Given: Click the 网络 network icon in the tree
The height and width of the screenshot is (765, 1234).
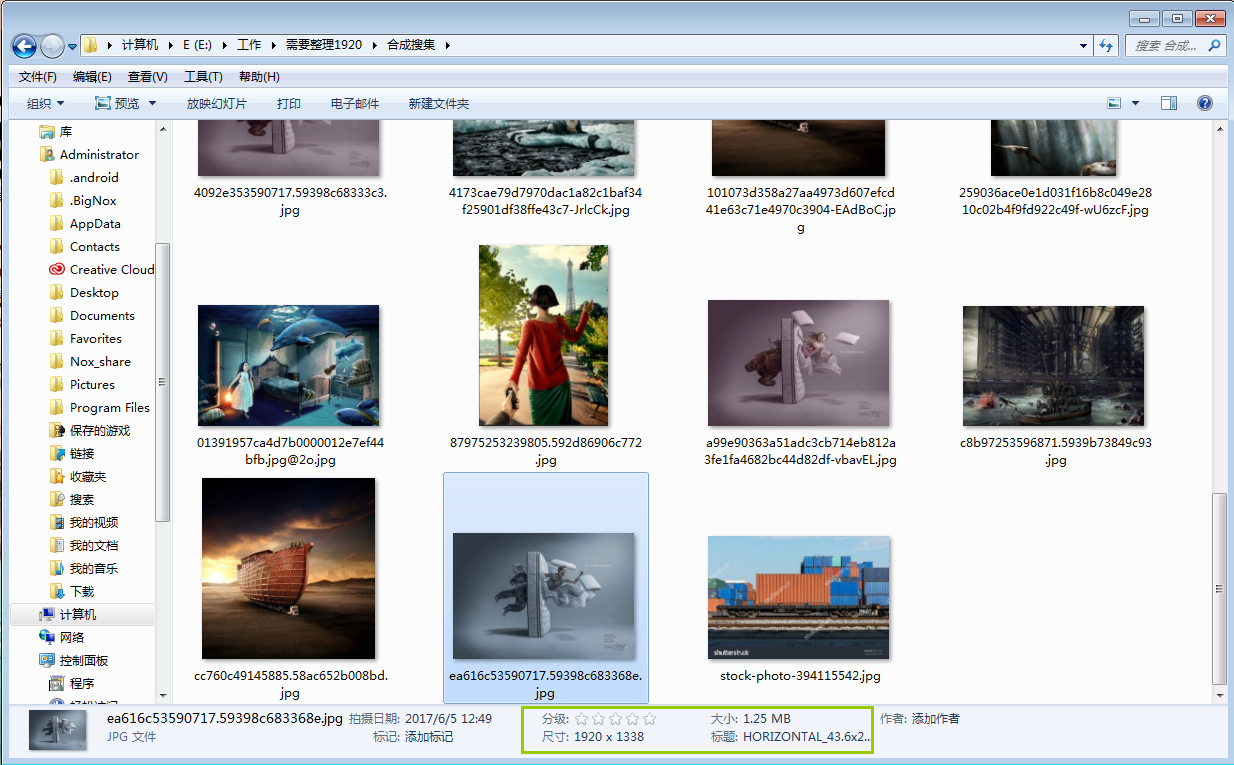Looking at the screenshot, I should click(47, 637).
